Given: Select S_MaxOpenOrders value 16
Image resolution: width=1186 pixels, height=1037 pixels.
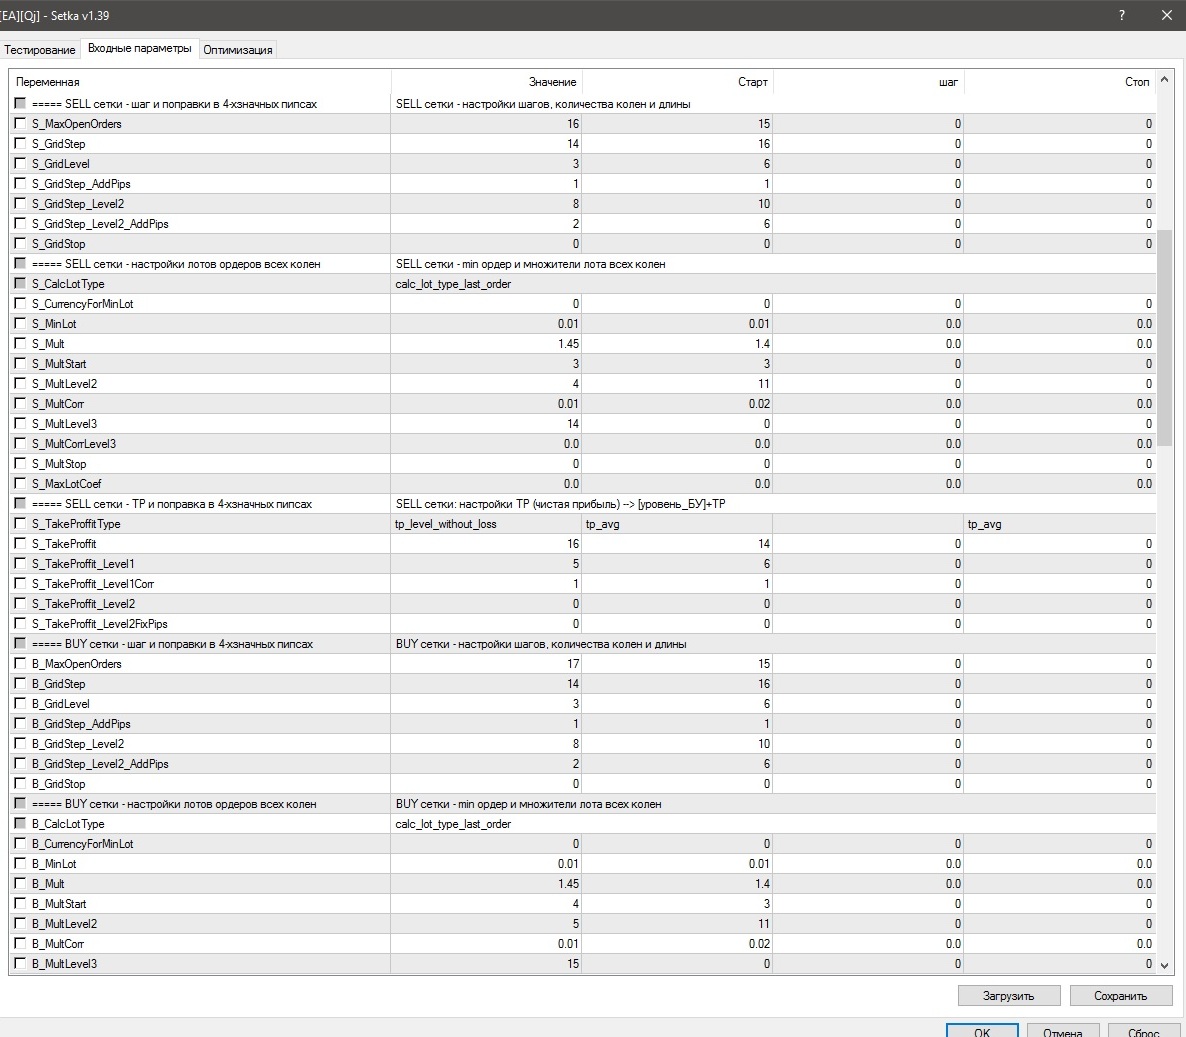Looking at the screenshot, I should point(486,123).
